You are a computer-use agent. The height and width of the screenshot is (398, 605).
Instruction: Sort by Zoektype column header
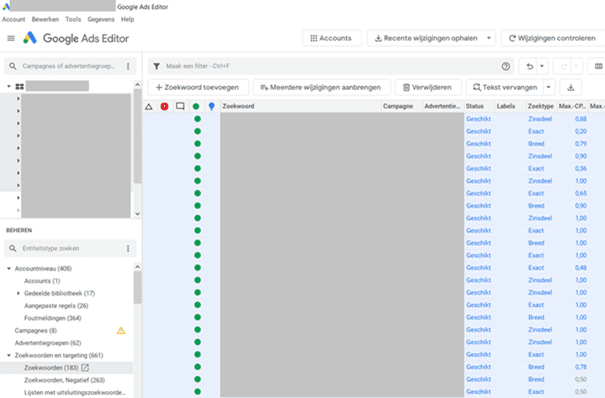click(541, 106)
